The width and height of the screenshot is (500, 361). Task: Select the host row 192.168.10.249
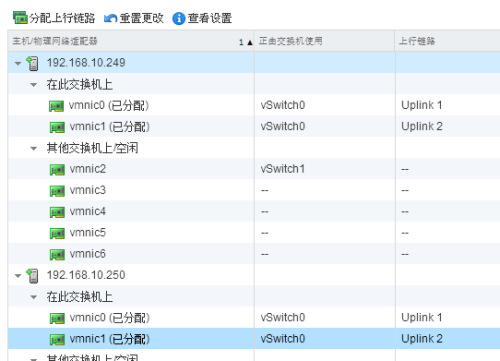(x=254, y=62)
